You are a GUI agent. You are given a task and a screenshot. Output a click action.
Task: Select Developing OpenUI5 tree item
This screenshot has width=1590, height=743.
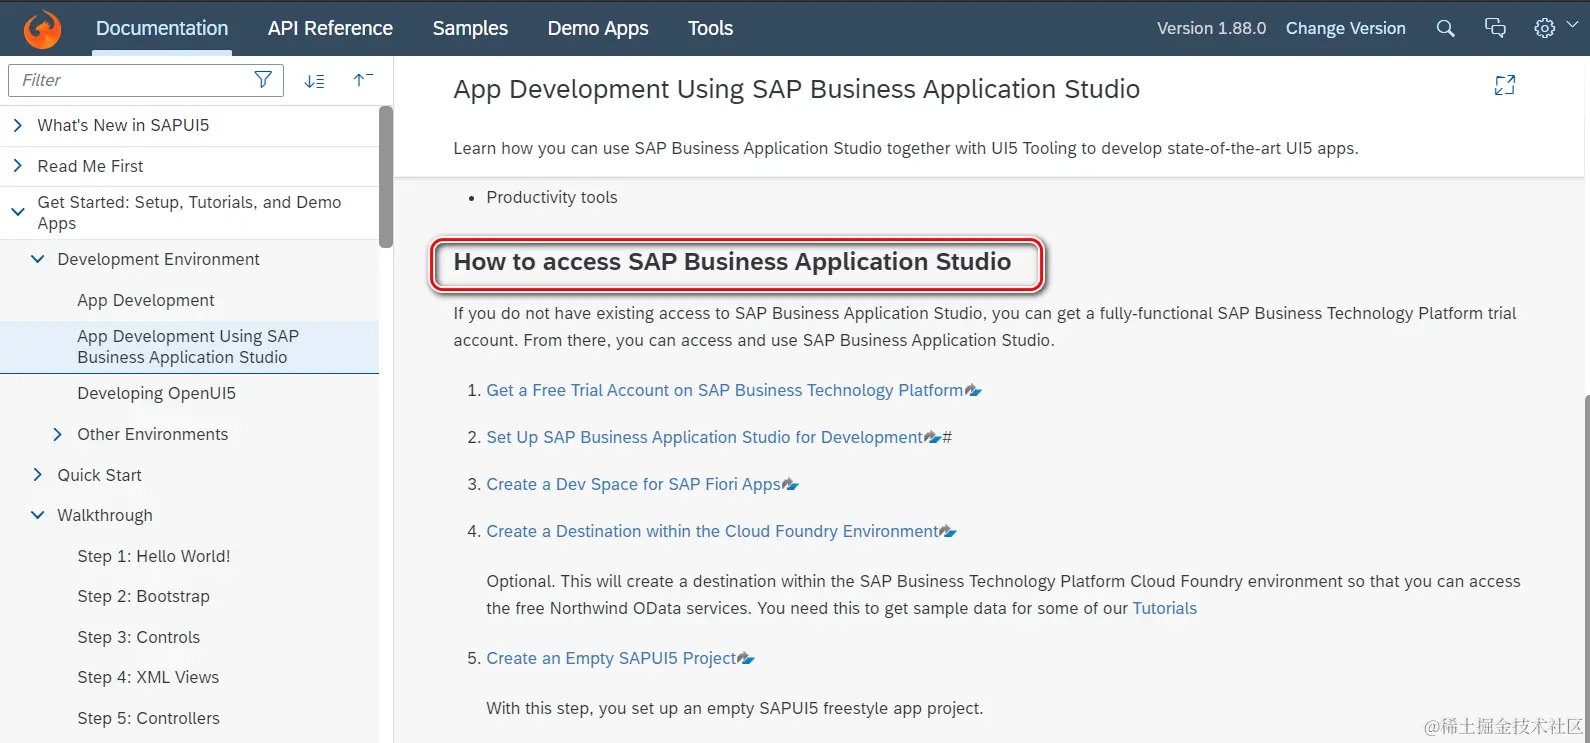(x=156, y=393)
